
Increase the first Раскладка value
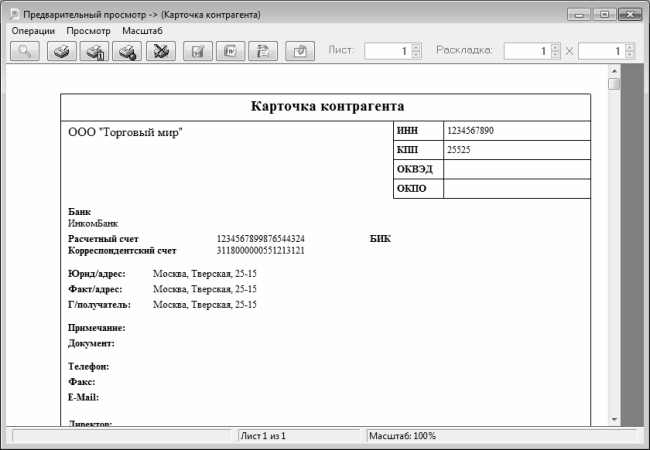pos(555,46)
